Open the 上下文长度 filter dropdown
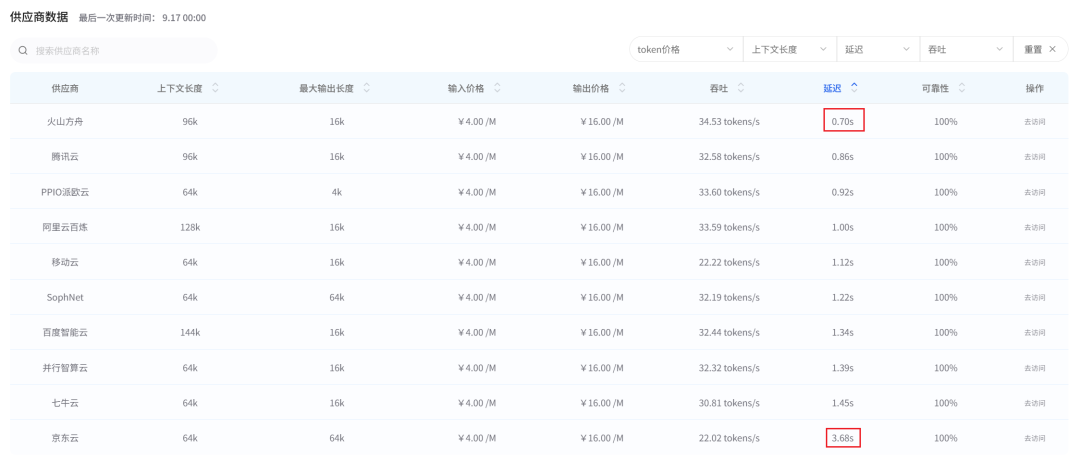Screen dimensions: 1080x462 [789, 50]
